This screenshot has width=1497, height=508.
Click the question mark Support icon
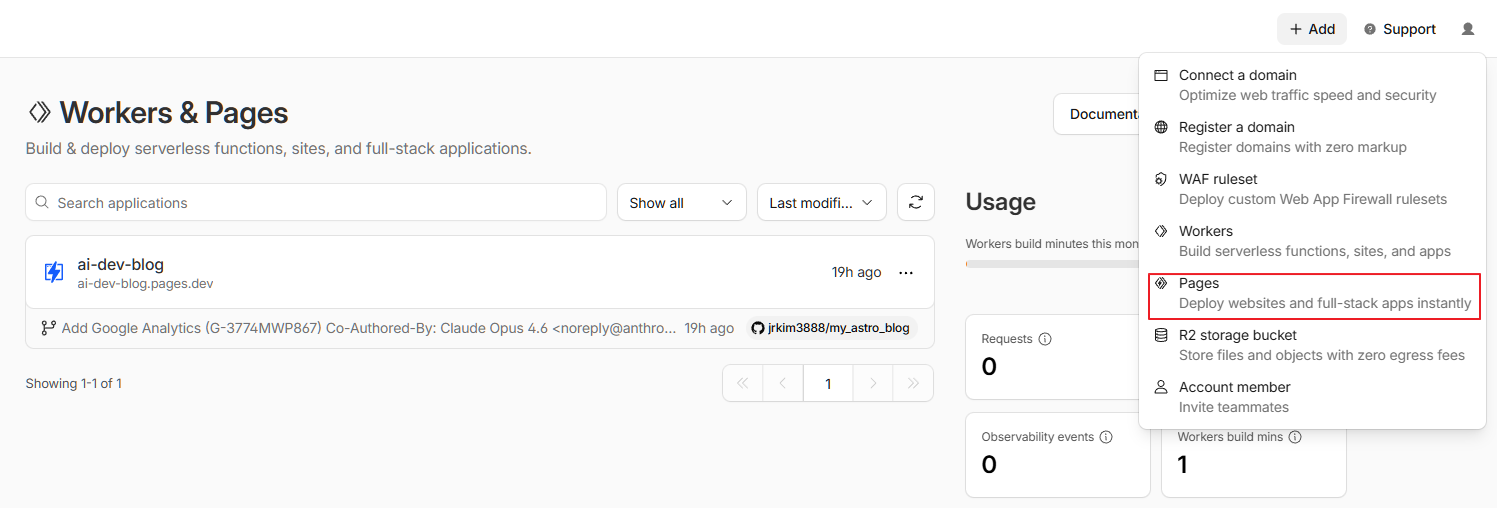click(x=1370, y=29)
